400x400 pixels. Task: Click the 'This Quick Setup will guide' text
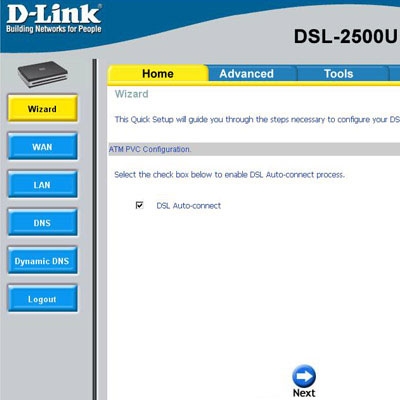click(257, 119)
